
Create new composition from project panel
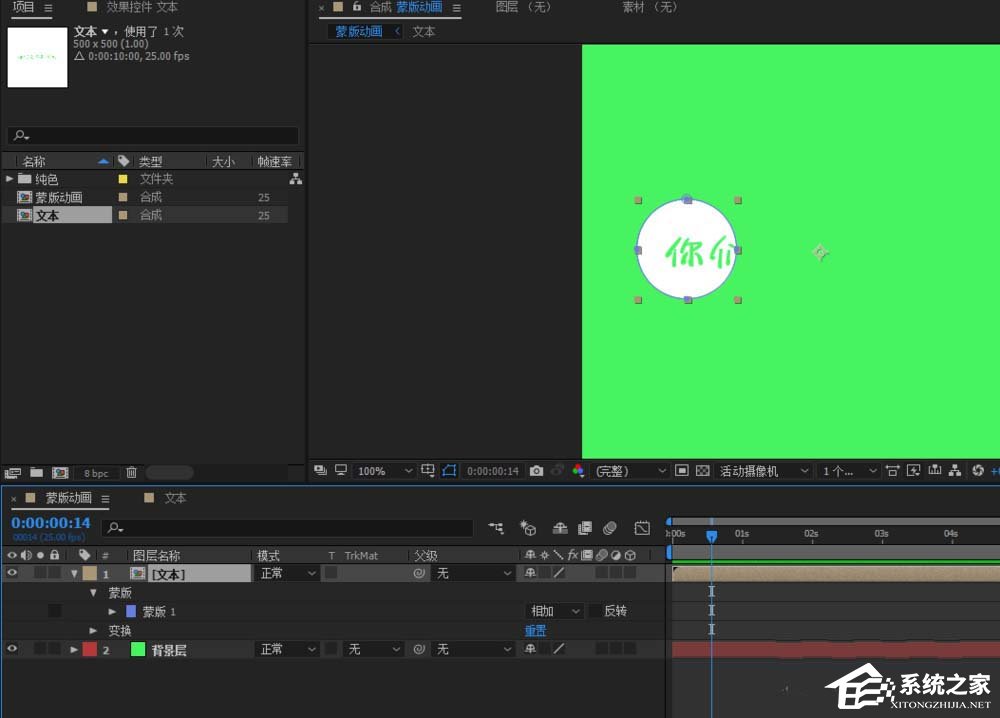pyautogui.click(x=60, y=472)
